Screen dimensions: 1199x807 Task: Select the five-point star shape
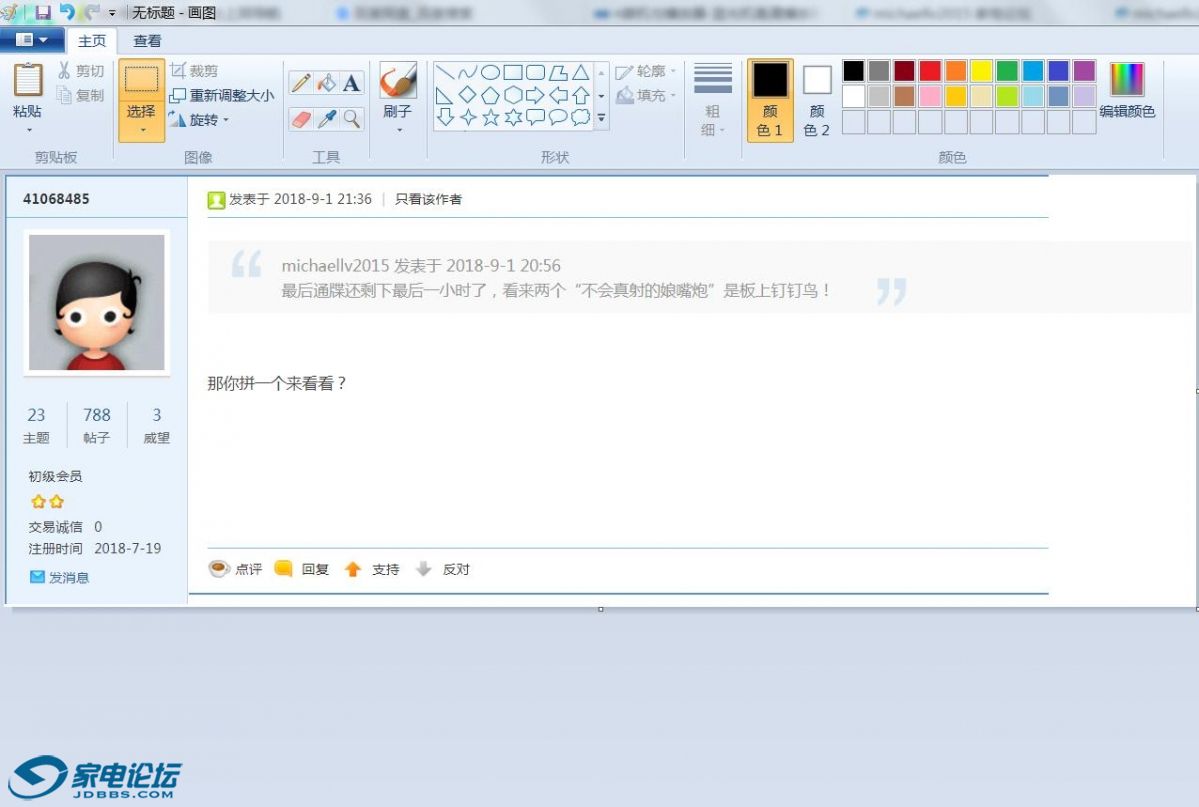point(491,118)
